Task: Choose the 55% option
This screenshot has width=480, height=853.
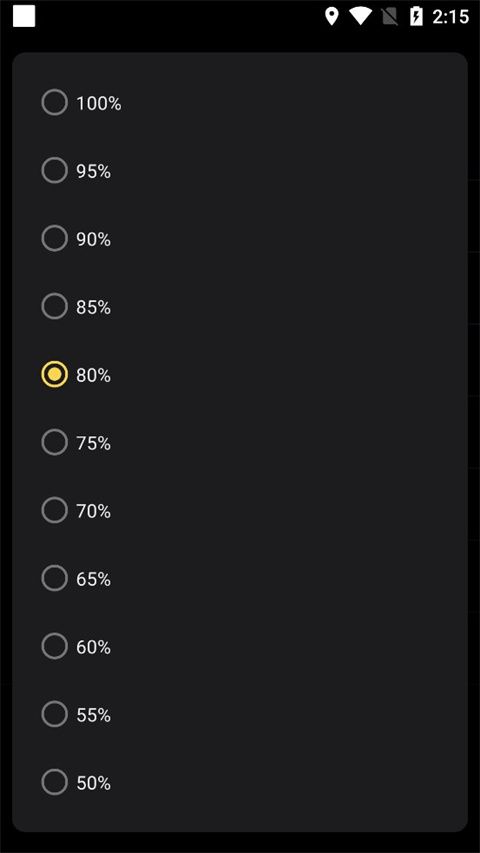Action: pyautogui.click(x=54, y=715)
